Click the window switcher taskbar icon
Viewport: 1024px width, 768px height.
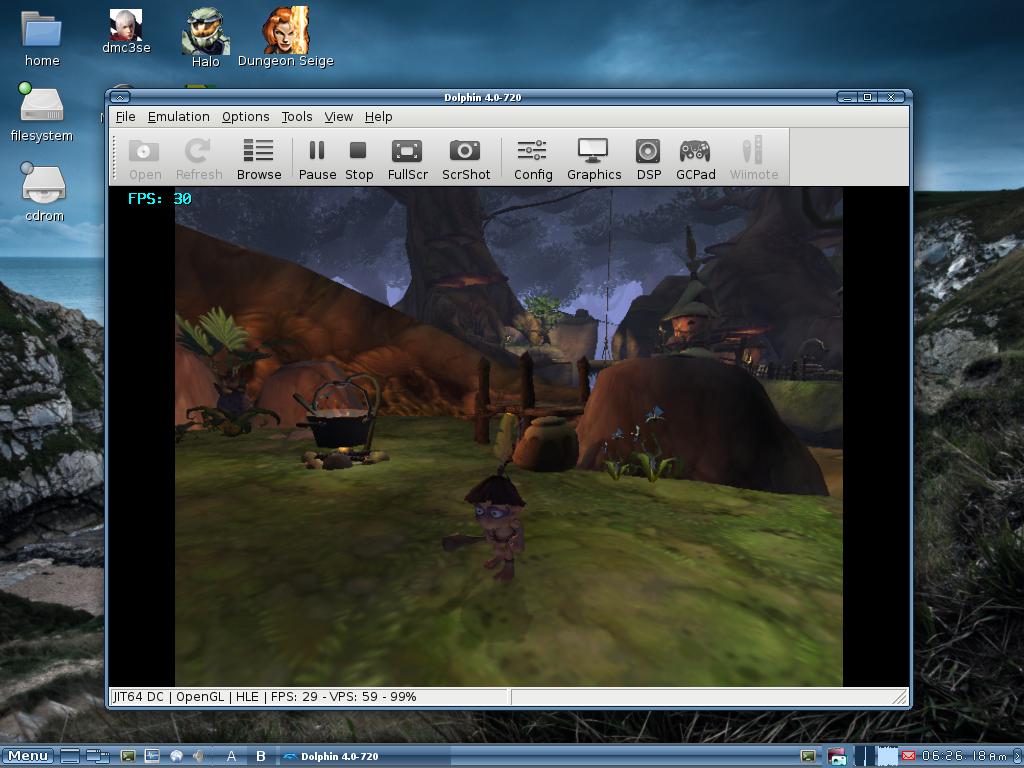coord(98,756)
